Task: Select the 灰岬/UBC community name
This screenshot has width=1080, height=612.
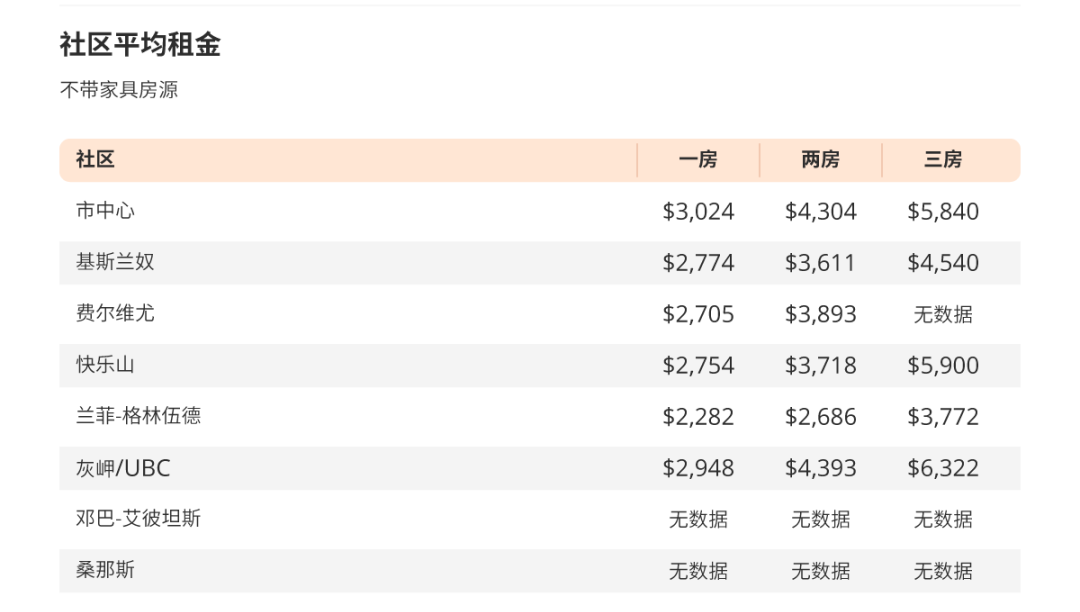Action: click(123, 468)
